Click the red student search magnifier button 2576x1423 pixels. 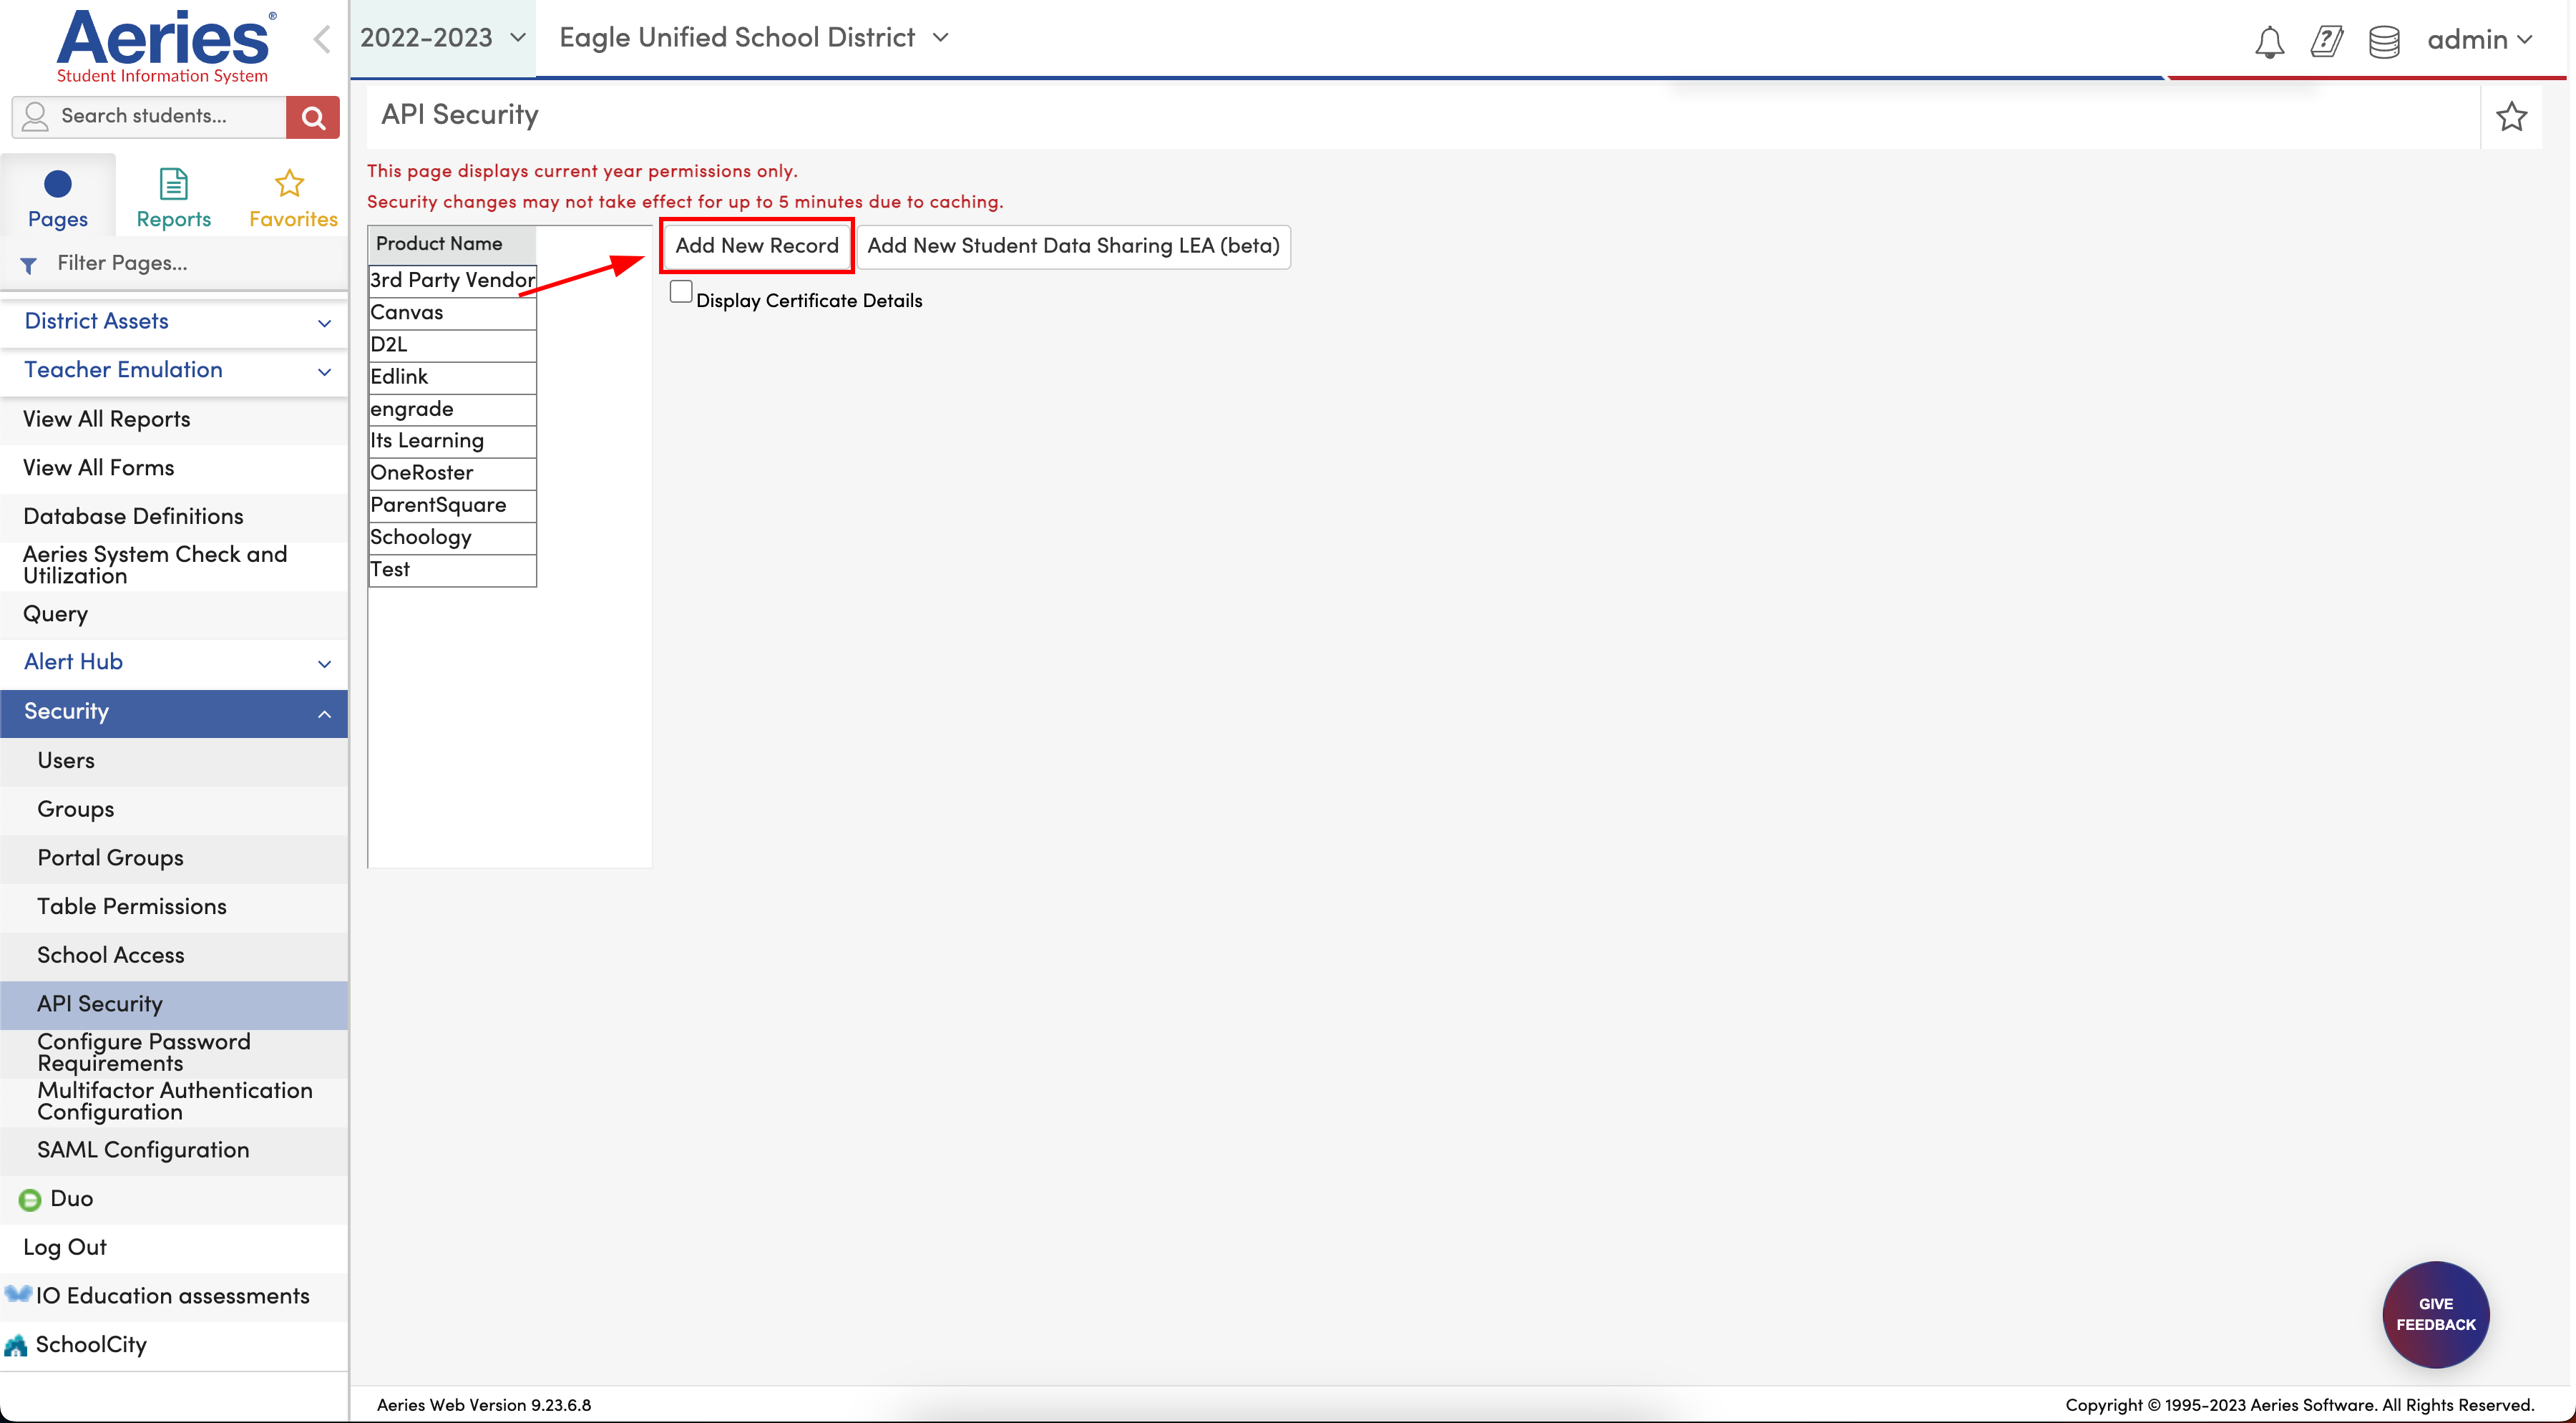click(x=313, y=117)
